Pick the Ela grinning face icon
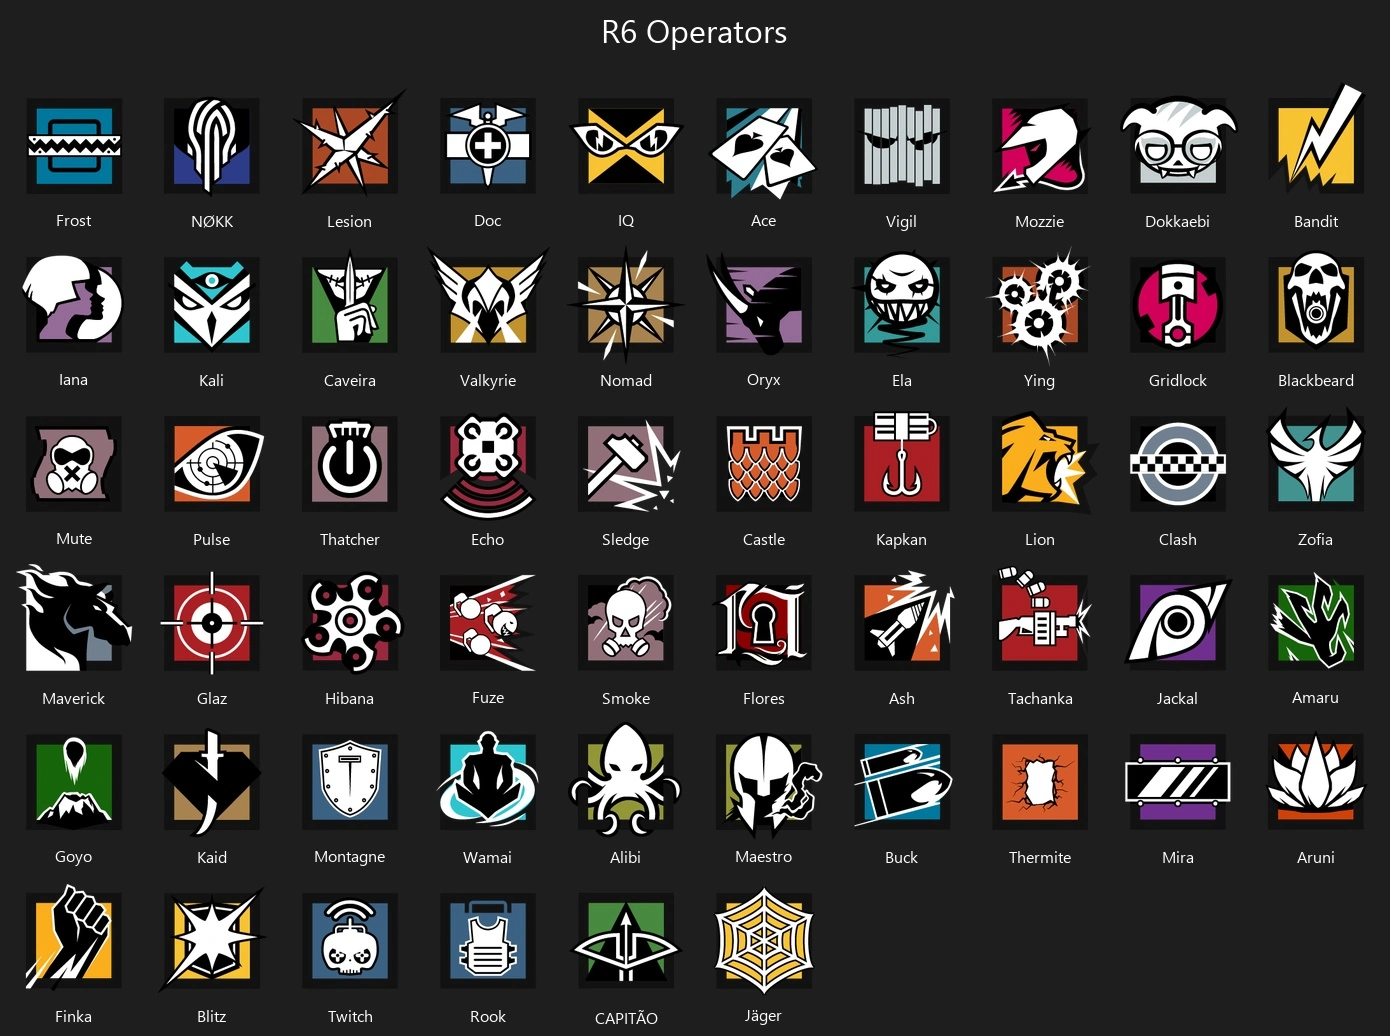Screen dimensions: 1390x1036 coord(901,303)
